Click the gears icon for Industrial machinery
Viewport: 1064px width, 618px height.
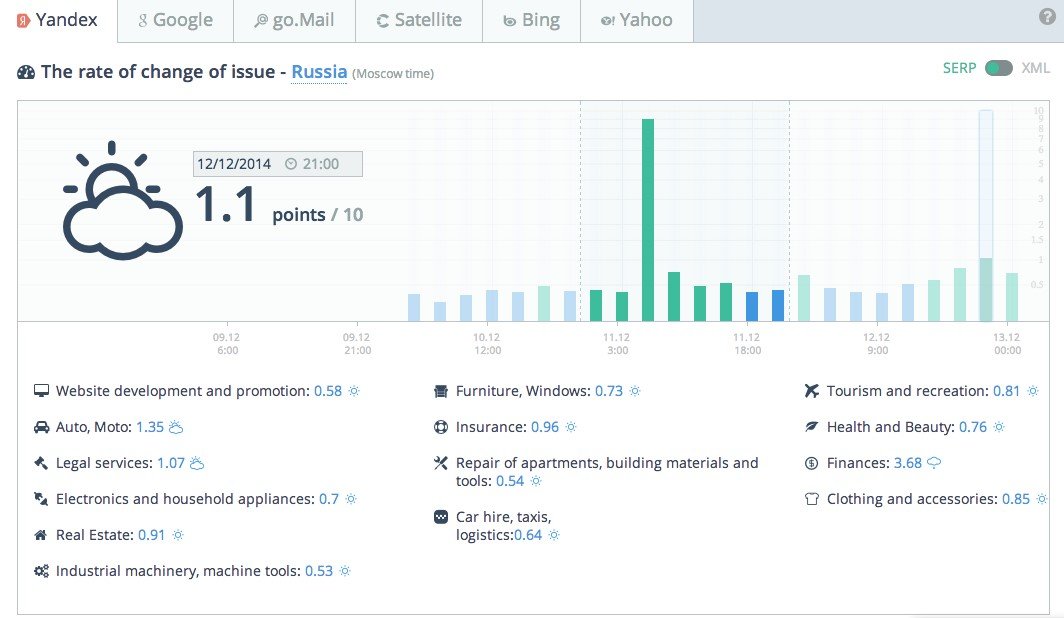[x=41, y=571]
